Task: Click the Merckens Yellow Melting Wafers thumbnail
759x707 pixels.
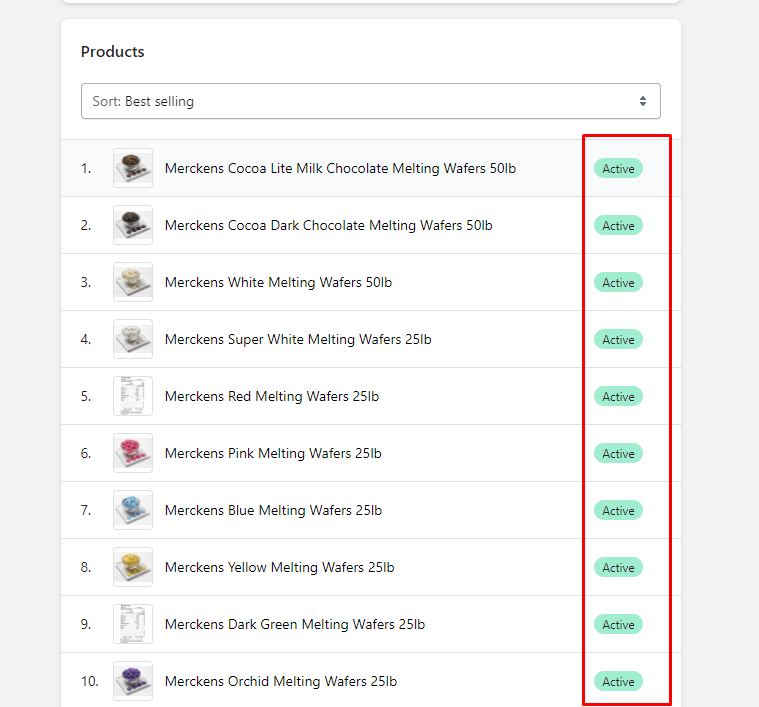Action: click(133, 567)
